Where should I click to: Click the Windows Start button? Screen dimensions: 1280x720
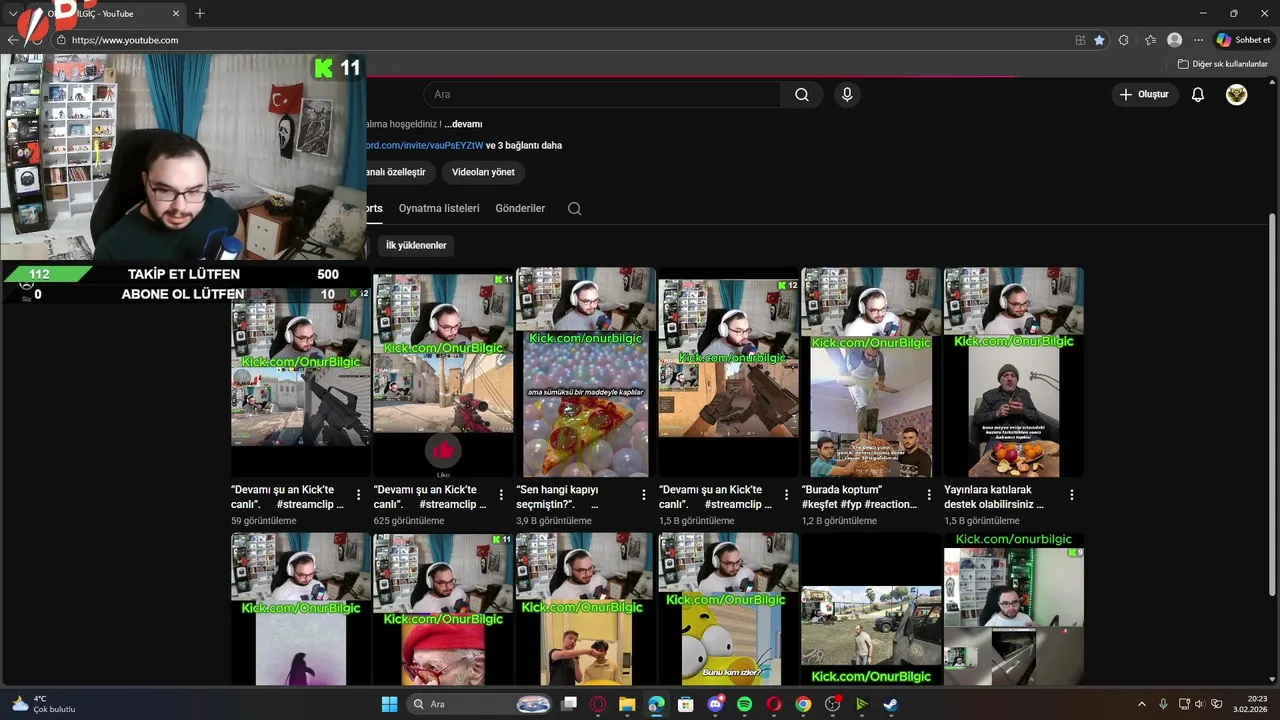pyautogui.click(x=389, y=704)
